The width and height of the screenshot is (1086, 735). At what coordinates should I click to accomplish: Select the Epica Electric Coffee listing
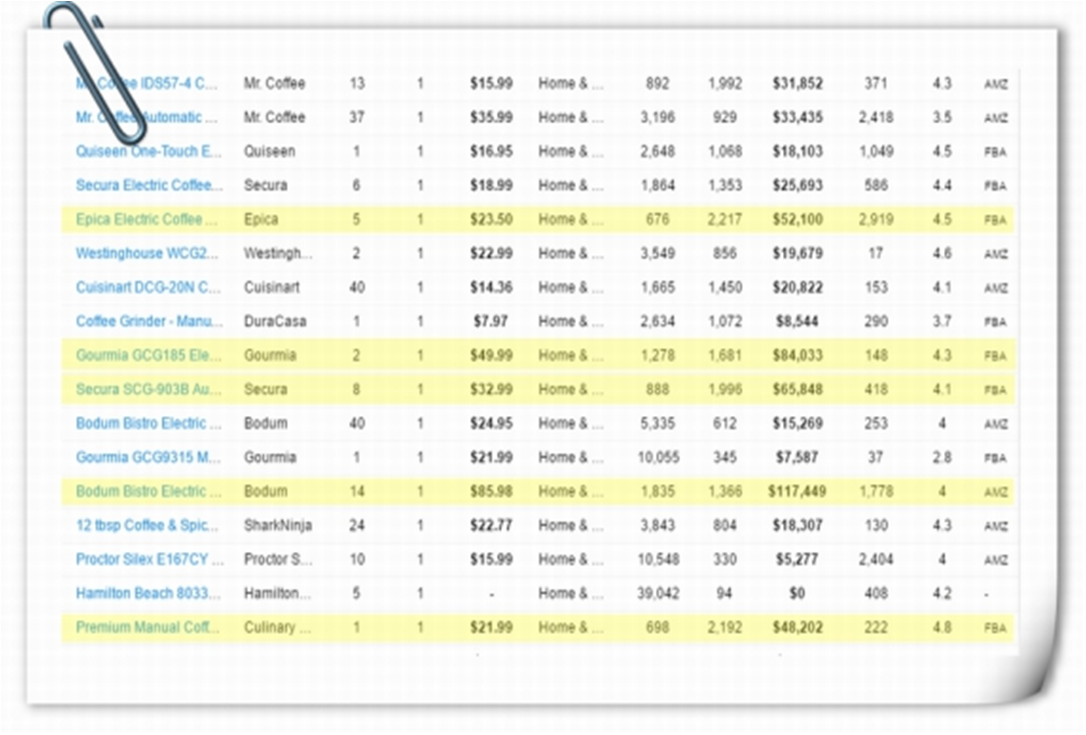tap(146, 220)
